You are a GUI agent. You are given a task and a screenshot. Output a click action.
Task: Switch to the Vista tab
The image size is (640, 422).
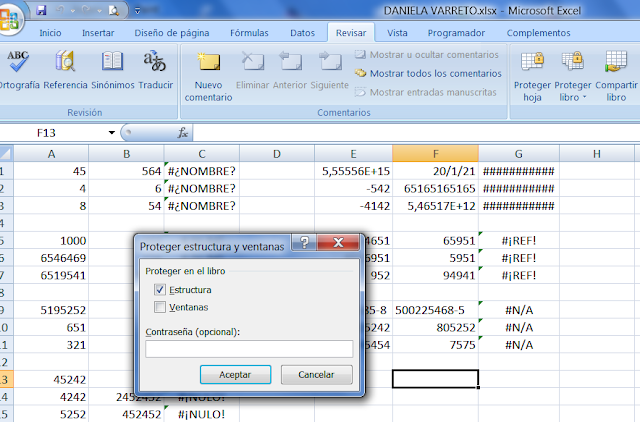pos(397,33)
